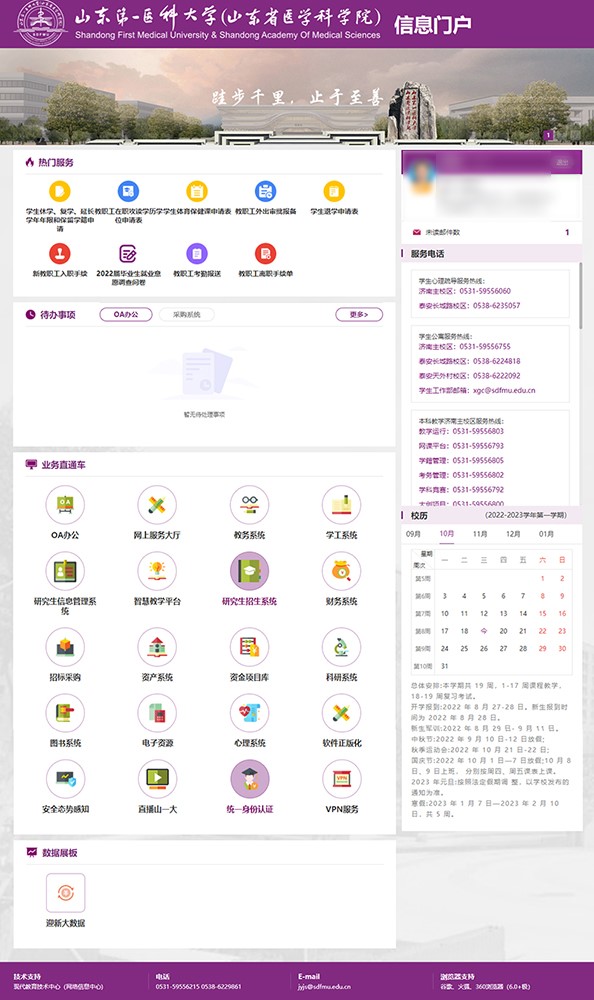The image size is (594, 1000).
Task: Switch to the 采购系统 to-do tab
Action: click(186, 314)
